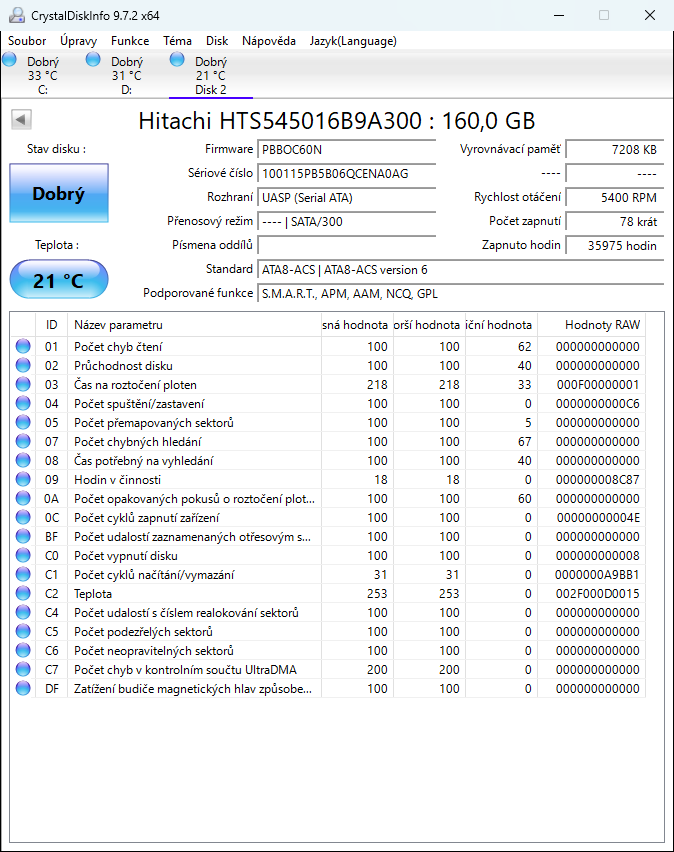Click status orb of Počet spuštění/zastavení row
674x852 pixels.
click(23, 403)
